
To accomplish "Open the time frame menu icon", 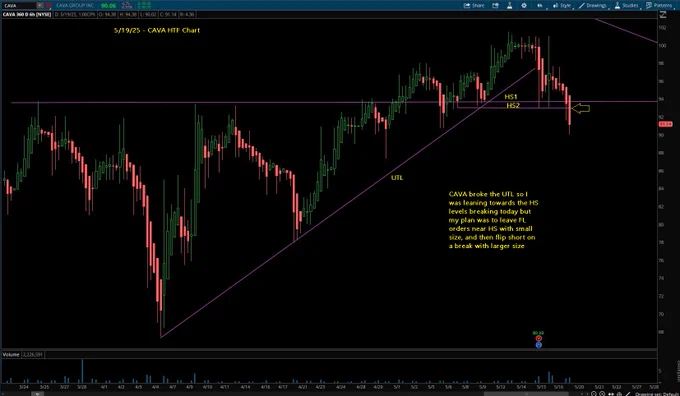I will click(x=540, y=6).
